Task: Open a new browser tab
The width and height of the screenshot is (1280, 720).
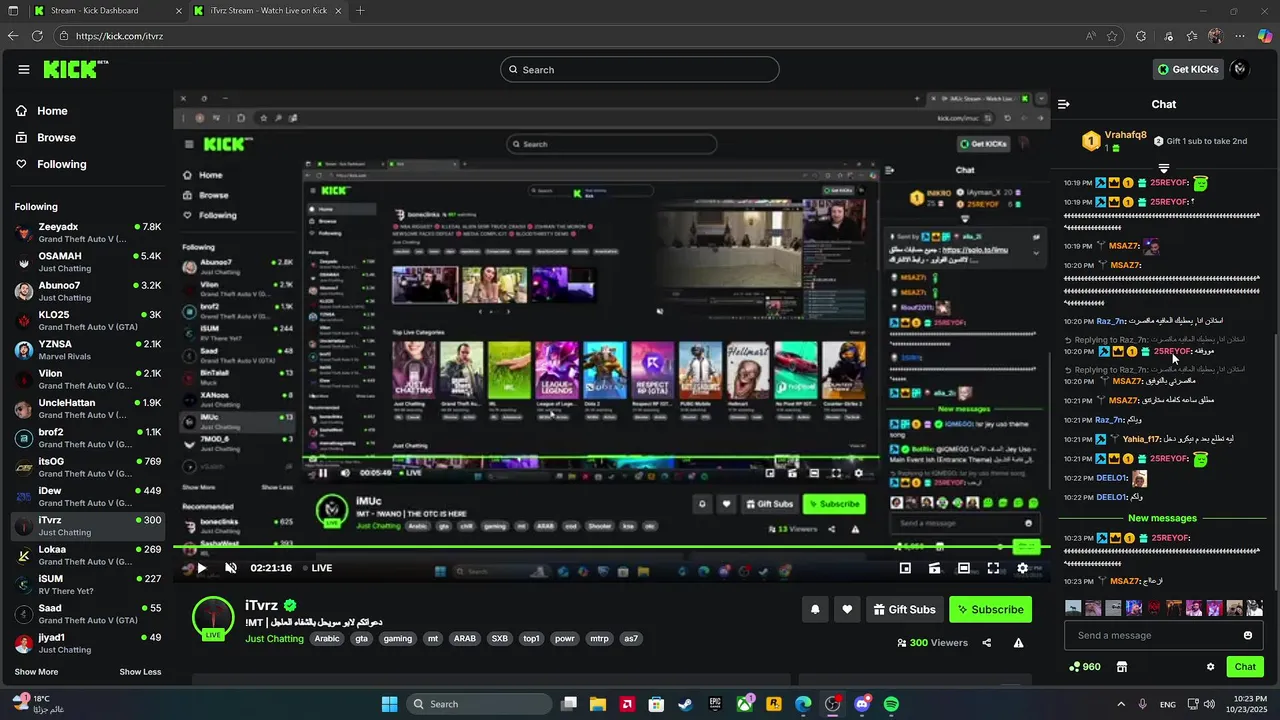Action: pos(360,11)
